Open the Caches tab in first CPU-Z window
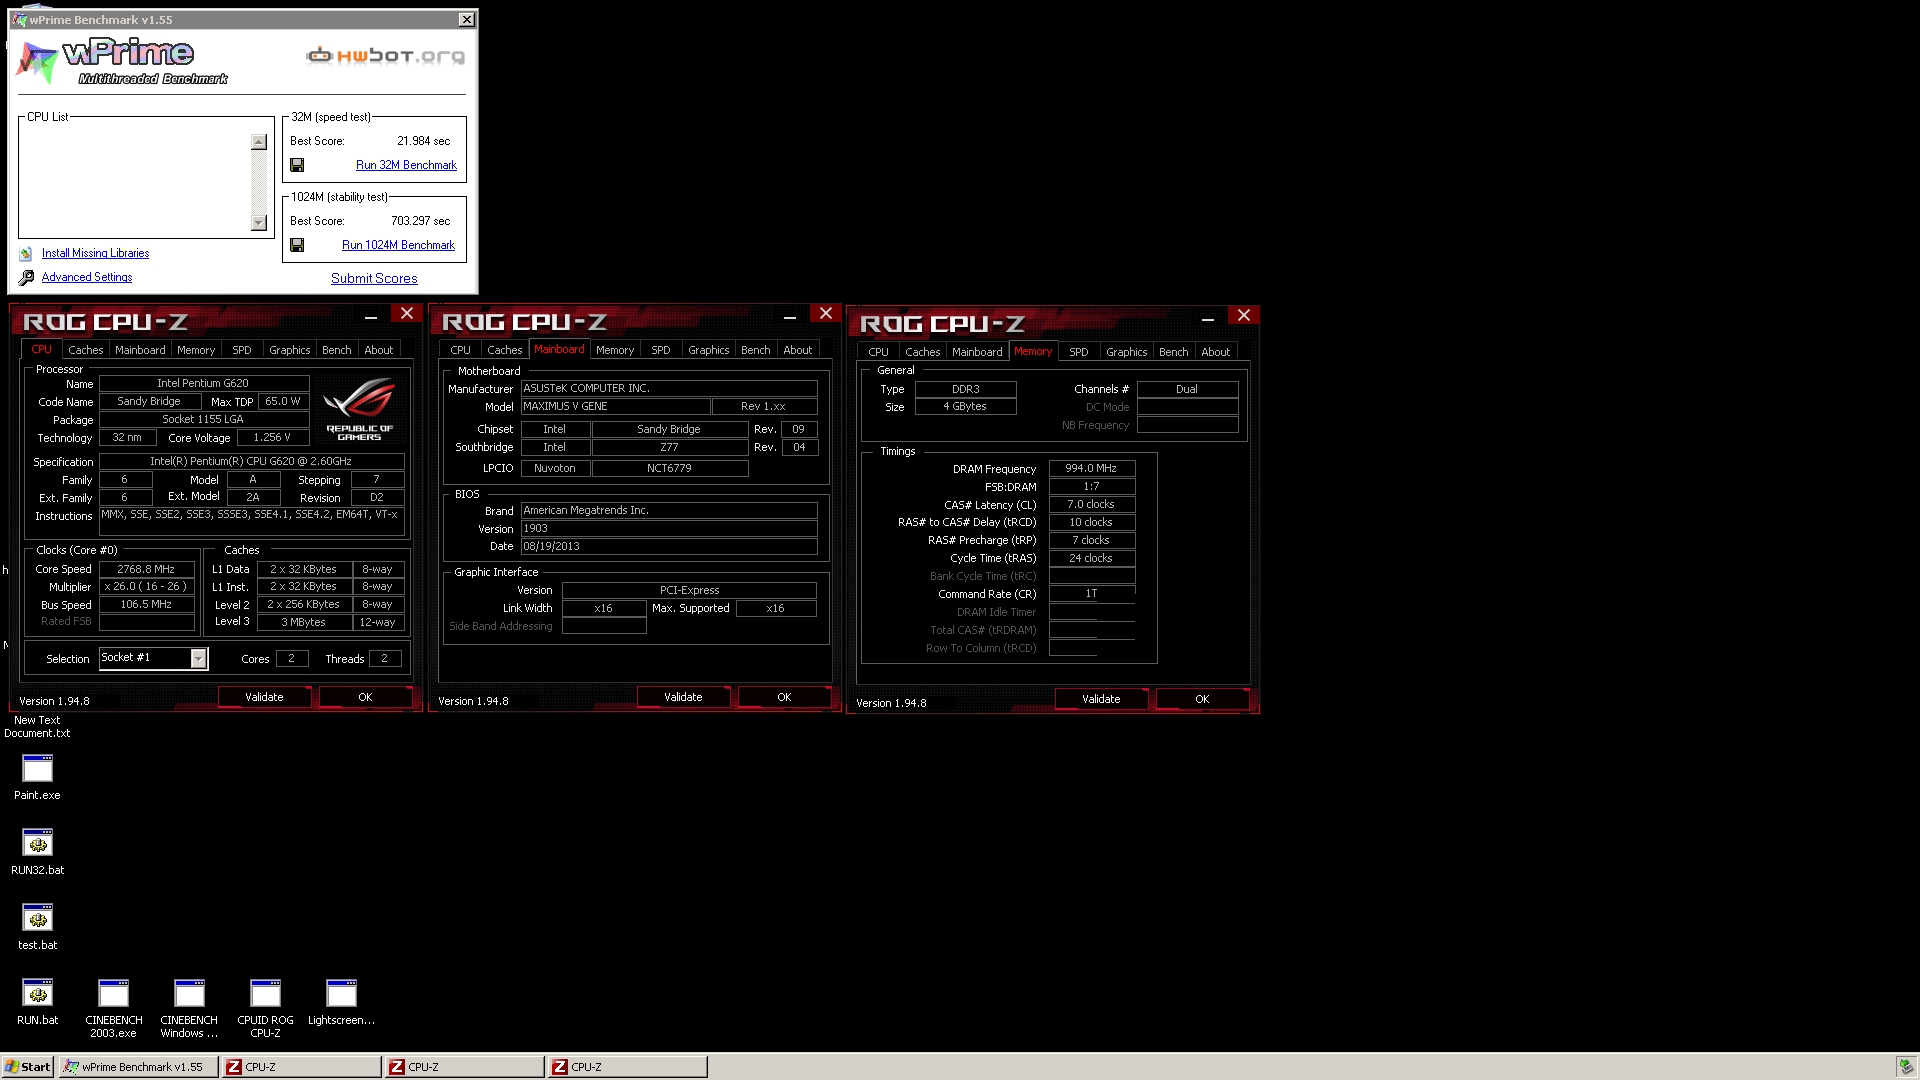Image resolution: width=1920 pixels, height=1080 pixels. (x=86, y=350)
